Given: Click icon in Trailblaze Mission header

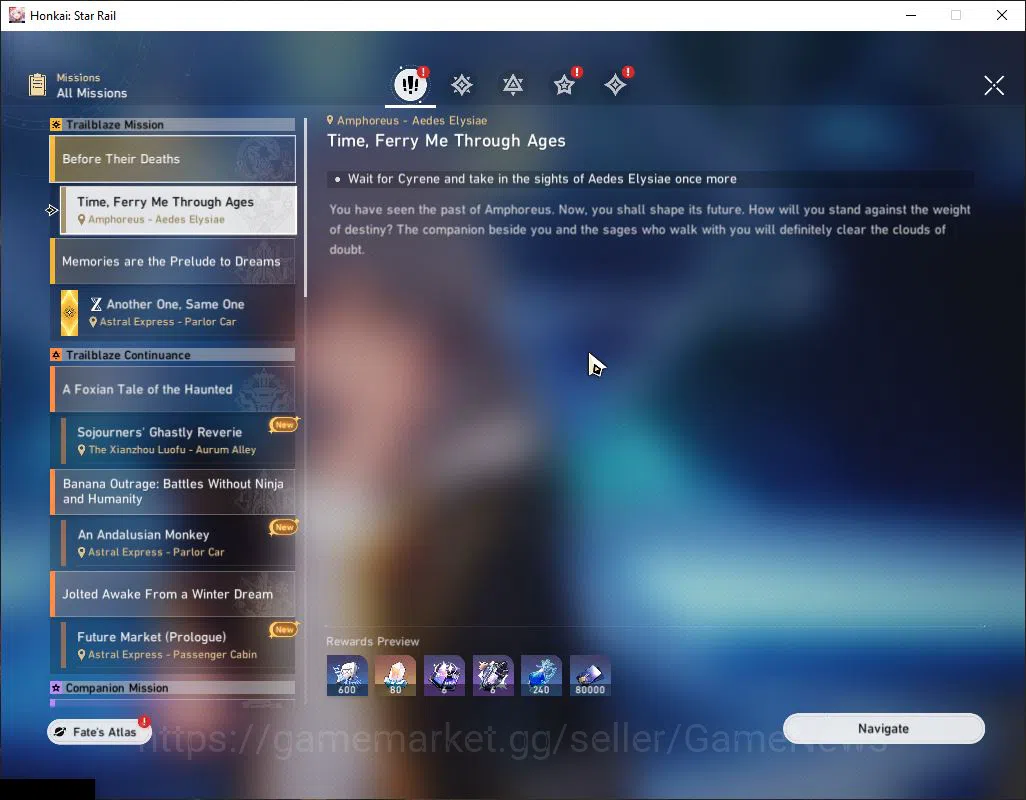Looking at the screenshot, I should click(56, 124).
